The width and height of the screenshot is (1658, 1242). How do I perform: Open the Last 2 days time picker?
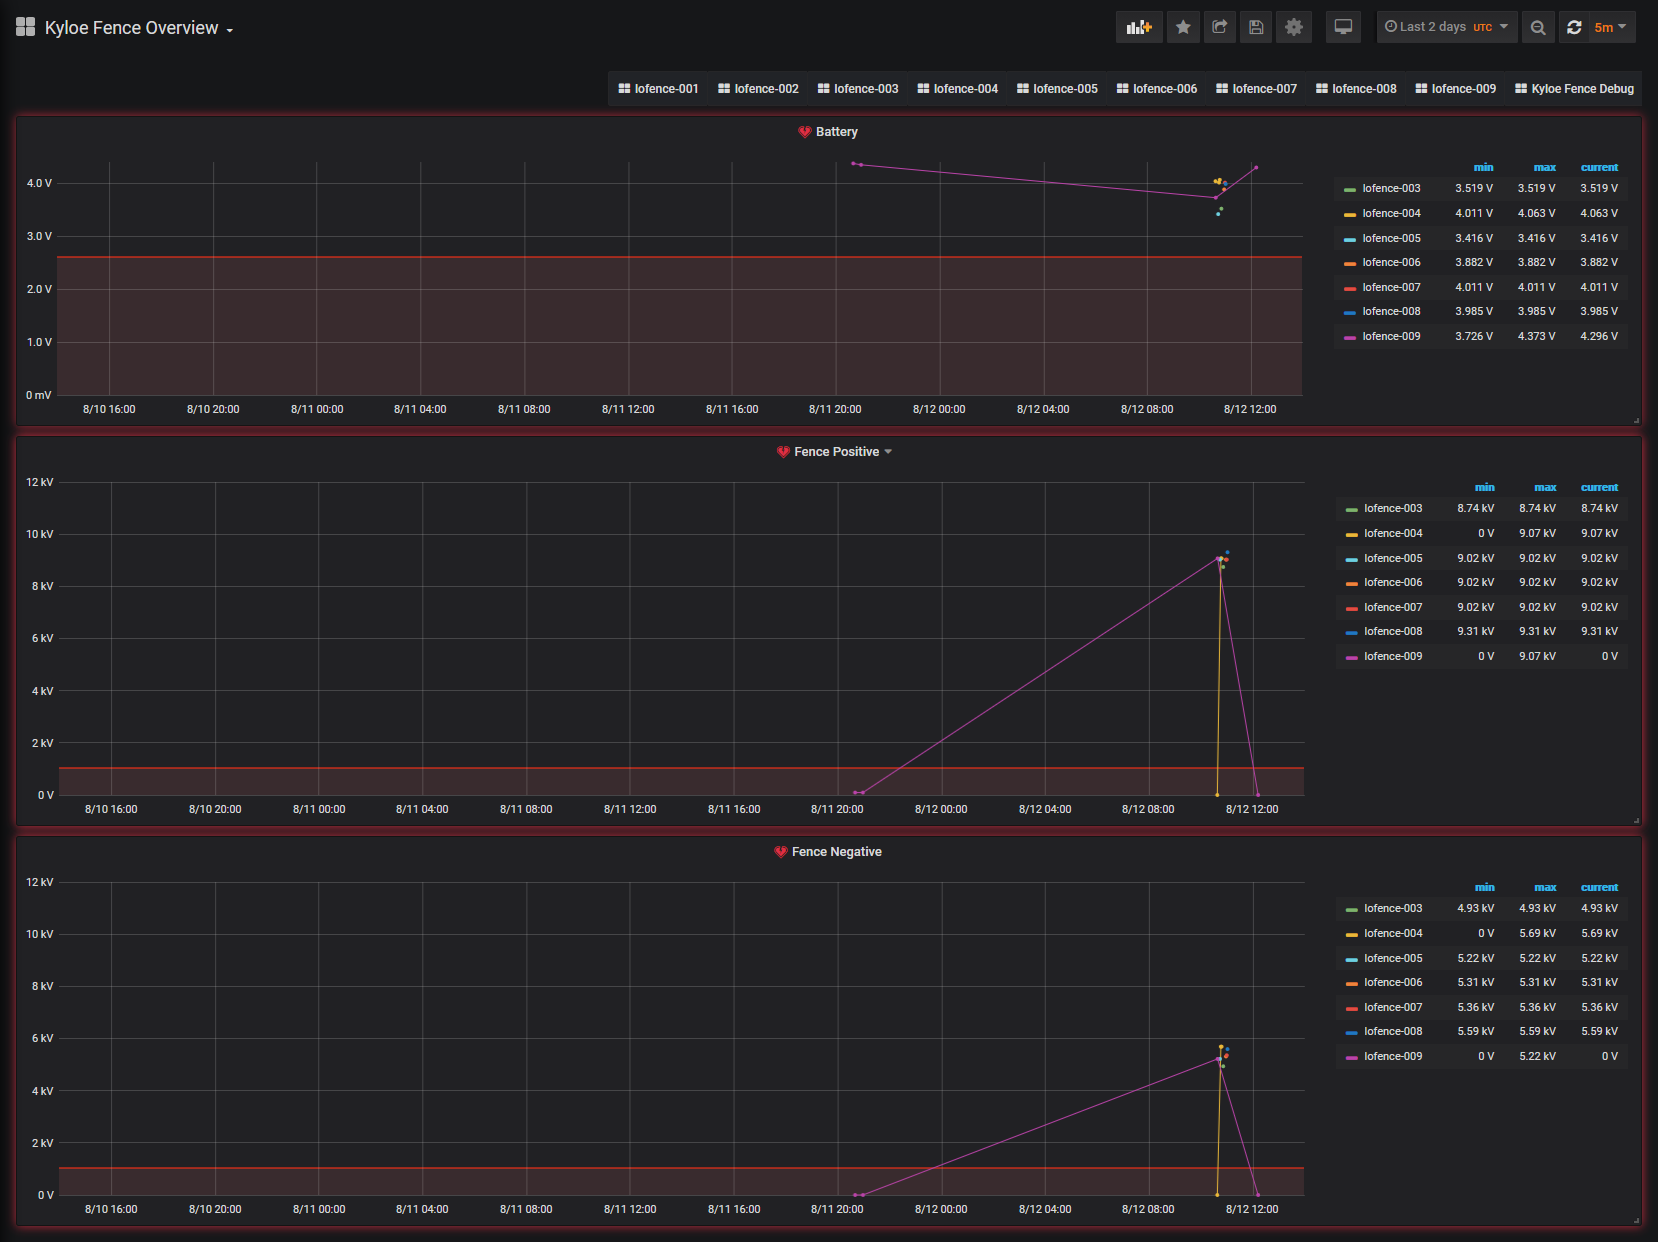[1446, 27]
